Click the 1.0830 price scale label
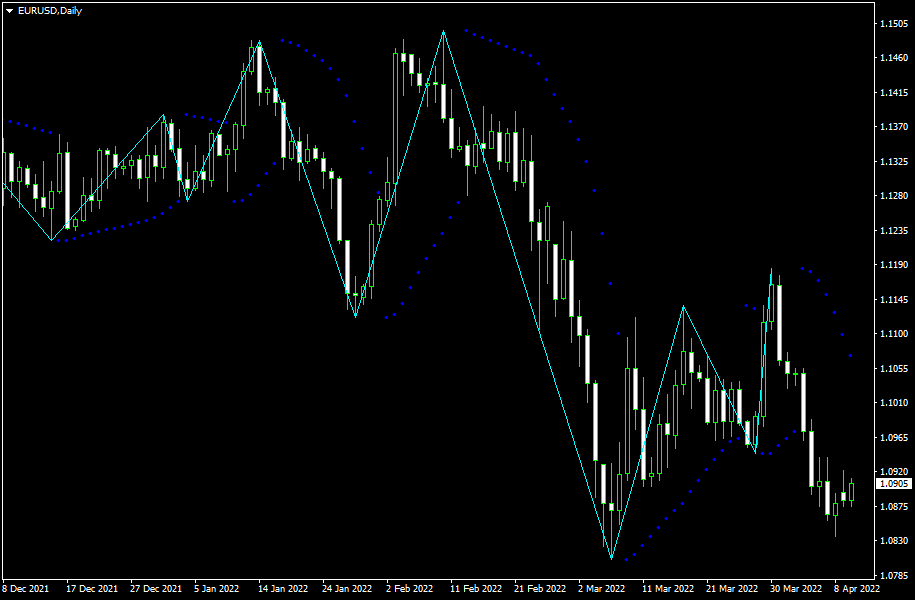Screen dimensions: 915x600 tap(894, 541)
